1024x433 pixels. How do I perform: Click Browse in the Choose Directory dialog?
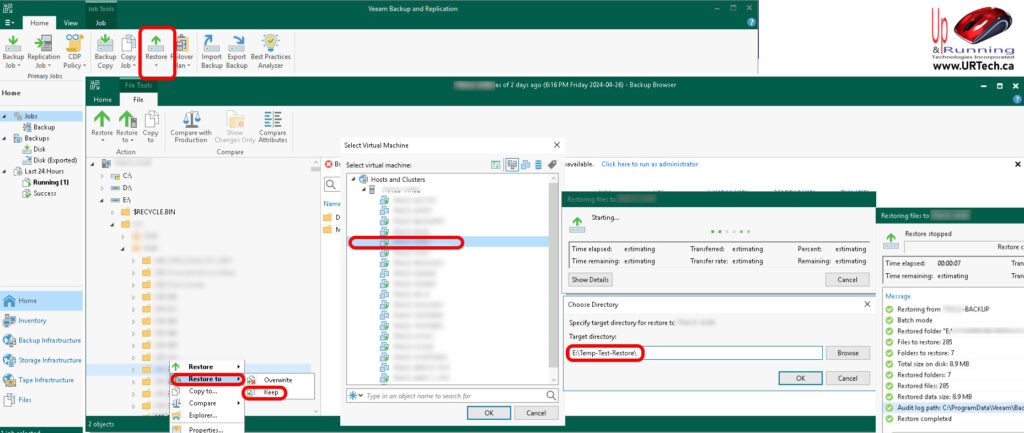[847, 353]
